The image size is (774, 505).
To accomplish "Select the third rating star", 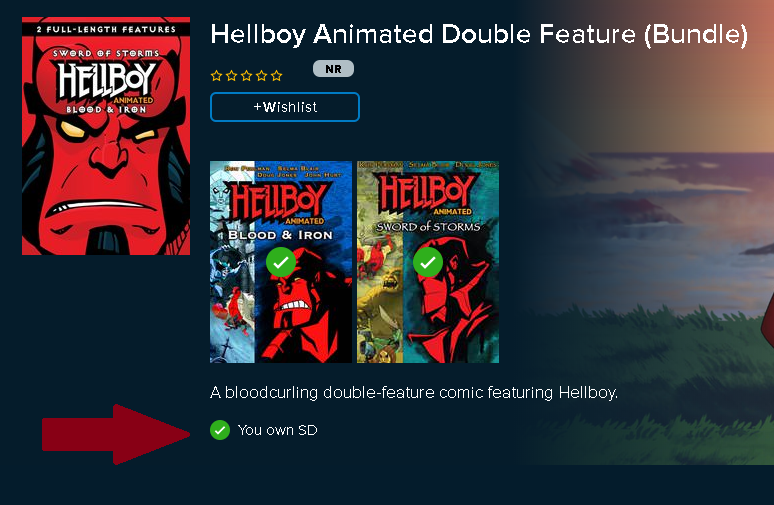I will click(246, 76).
